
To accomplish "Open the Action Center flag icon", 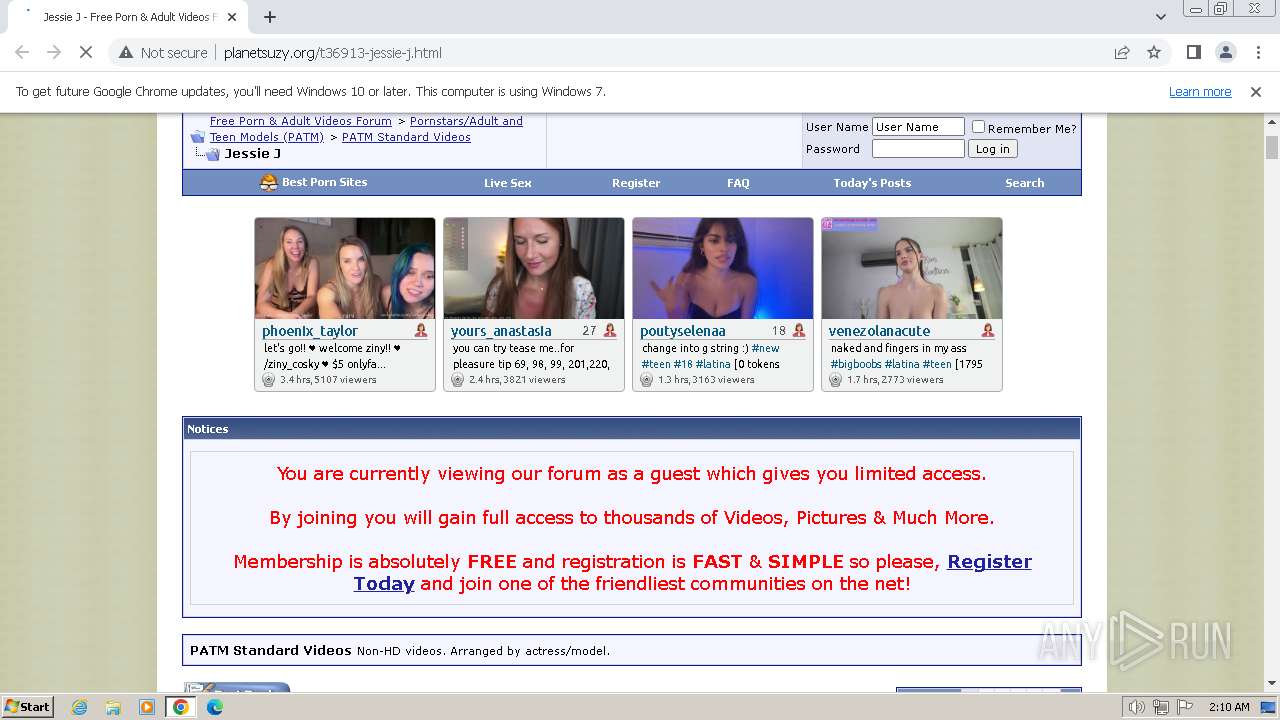I will click(x=1183, y=707).
